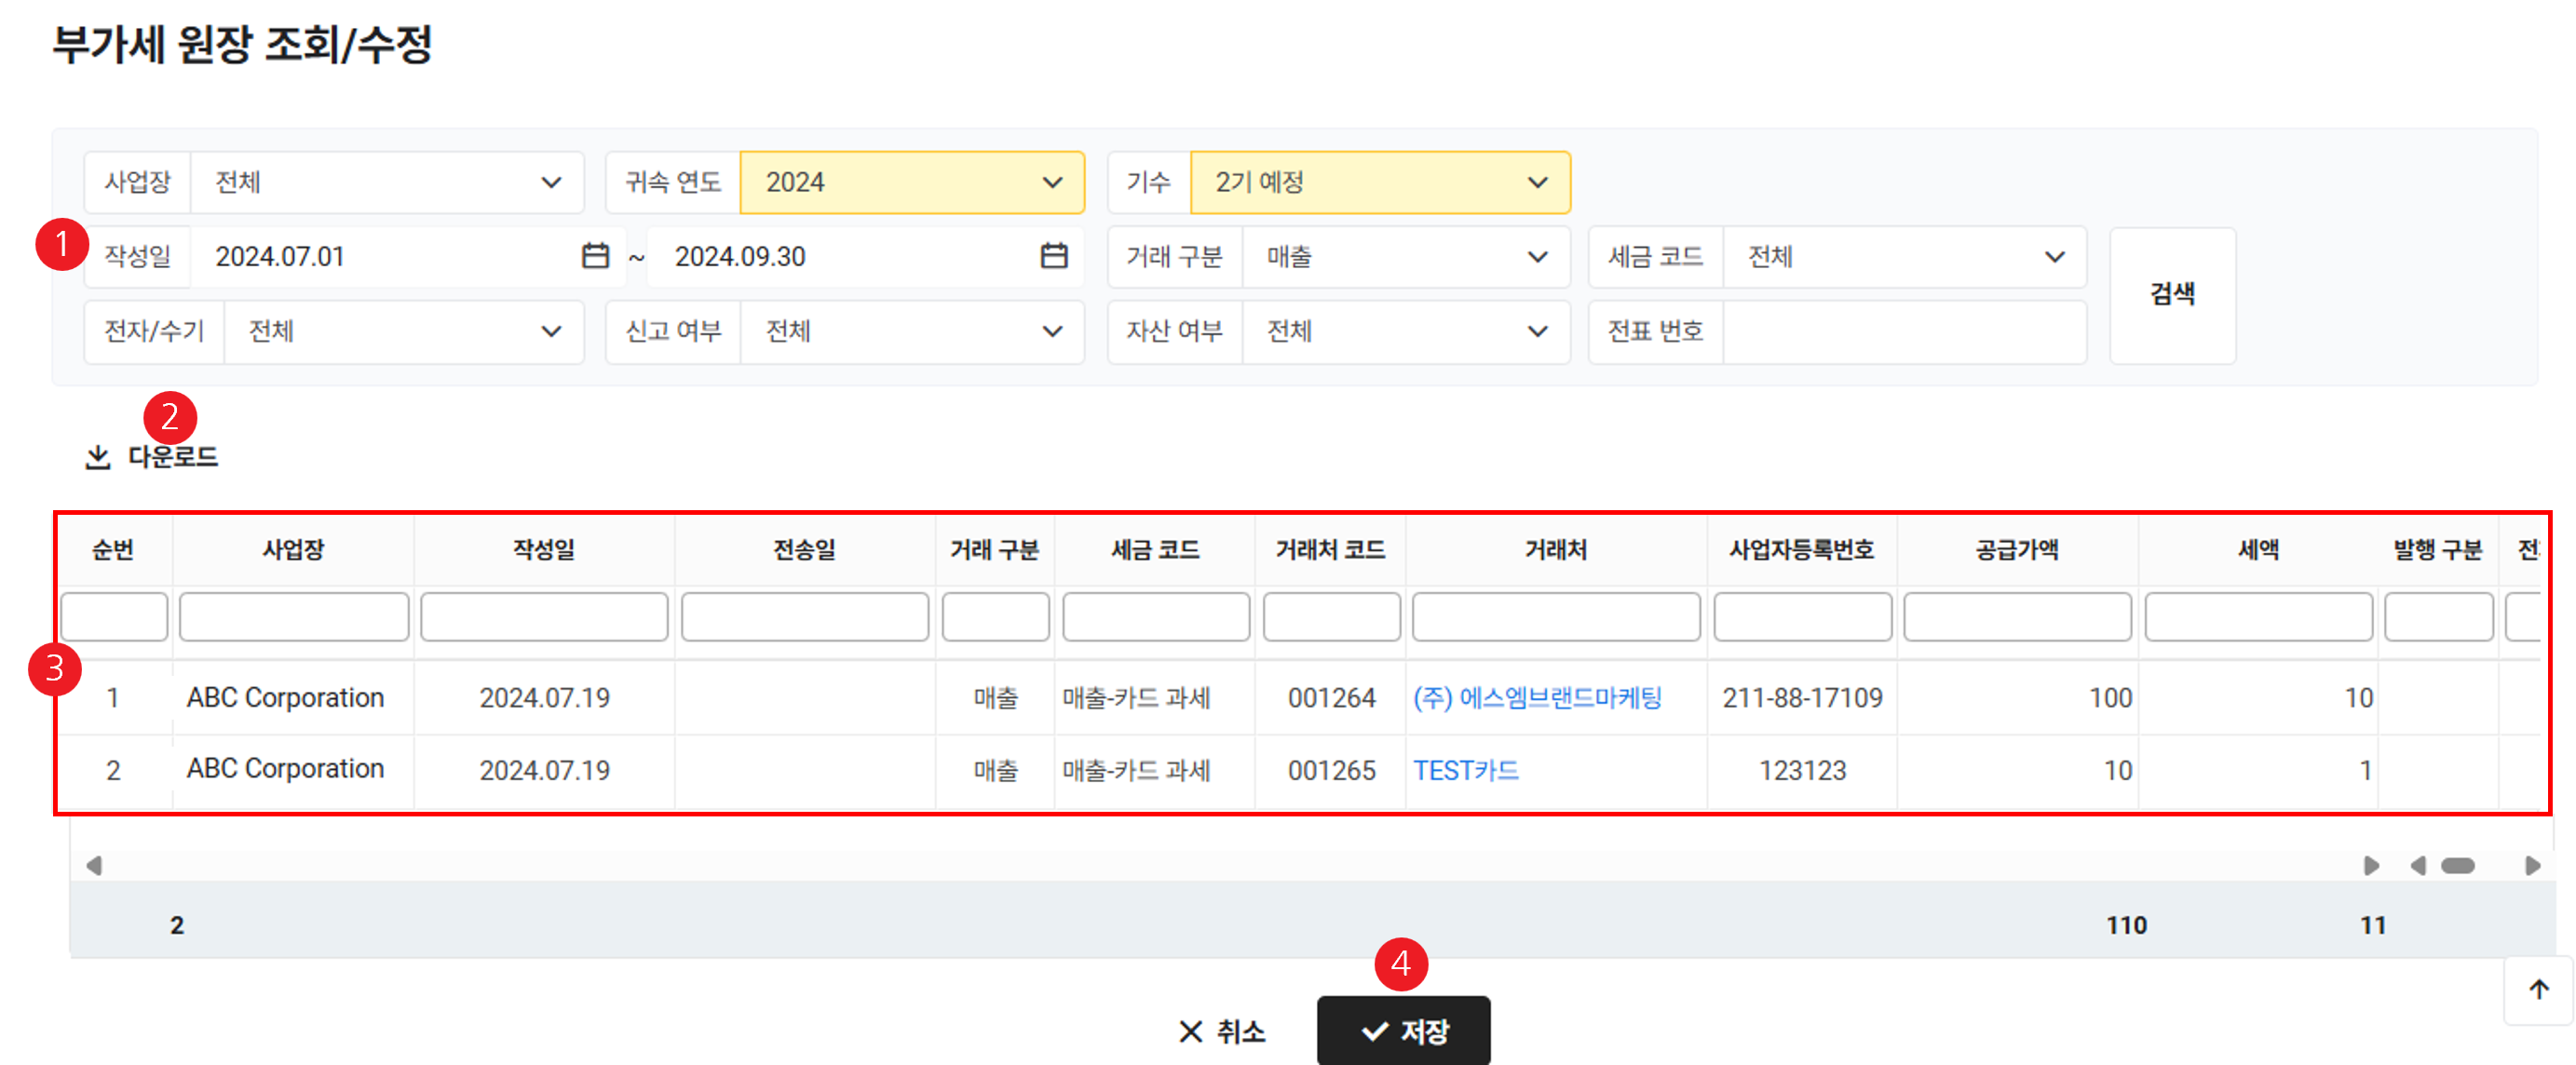
Task: Expand the 거래 구분 매출 dropdown
Action: (x=1405, y=257)
